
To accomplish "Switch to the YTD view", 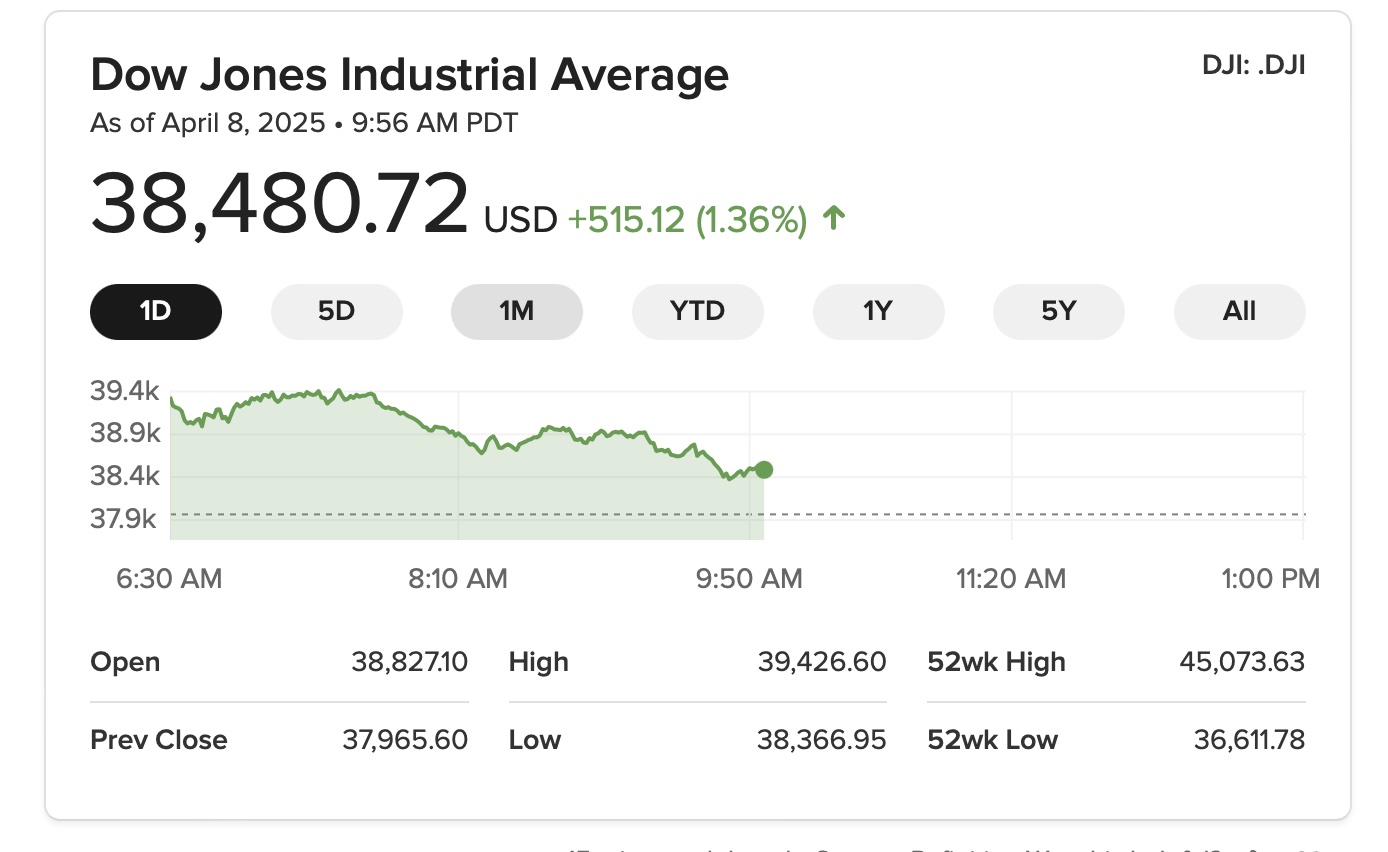I will tap(697, 311).
